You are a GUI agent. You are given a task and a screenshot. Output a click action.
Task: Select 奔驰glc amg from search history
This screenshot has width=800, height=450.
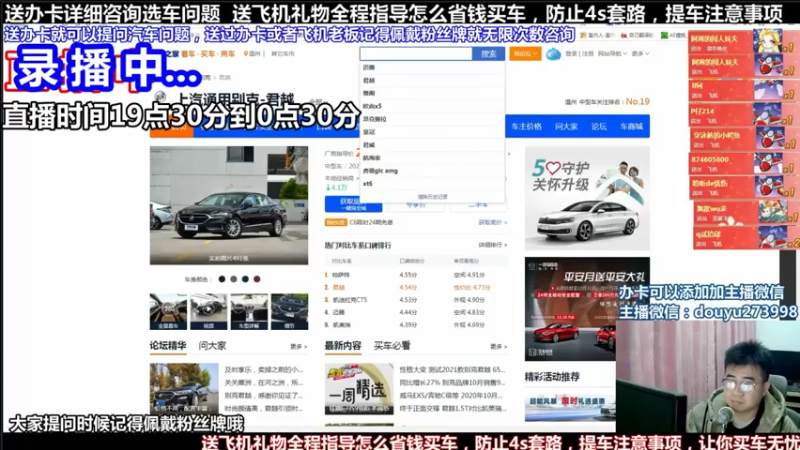380,170
